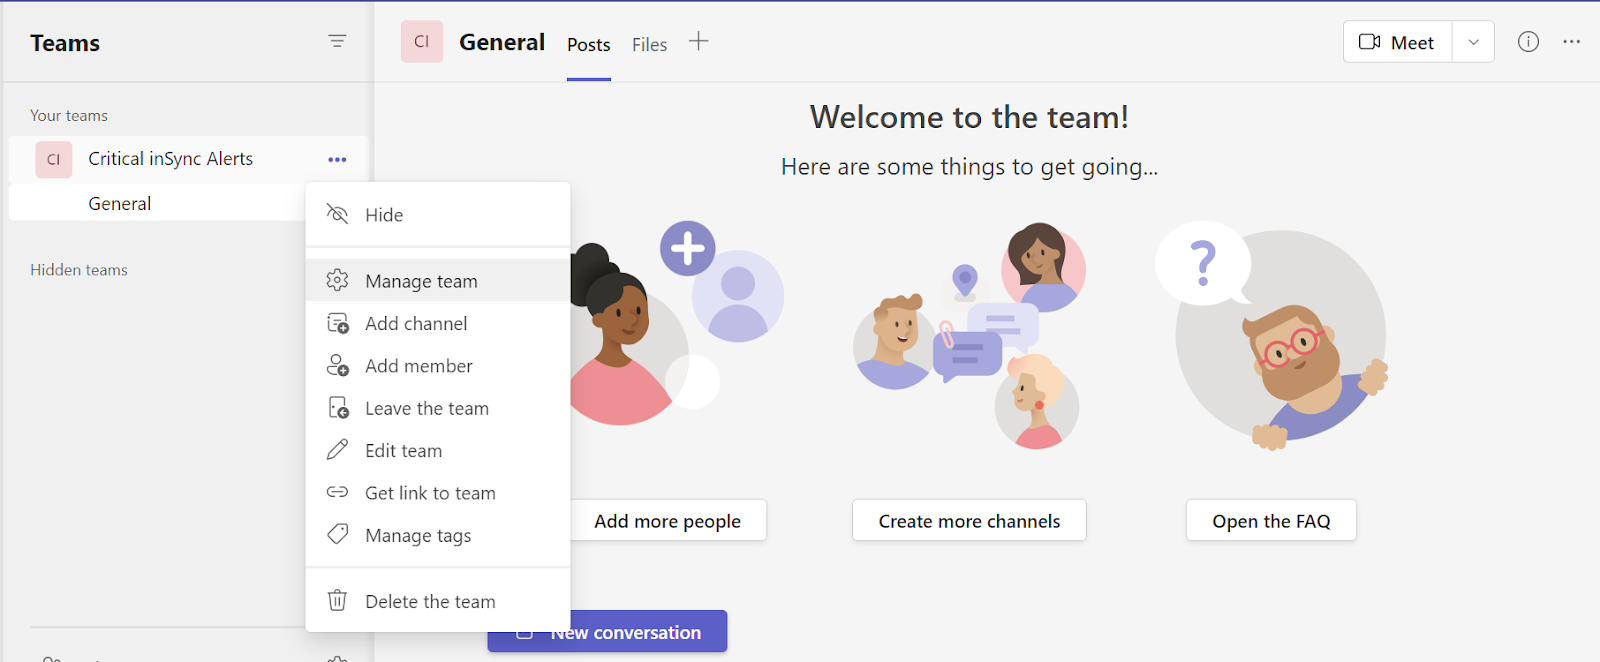Image resolution: width=1600 pixels, height=662 pixels.
Task: Click the crossed-eye Hide icon
Action: coord(338,214)
